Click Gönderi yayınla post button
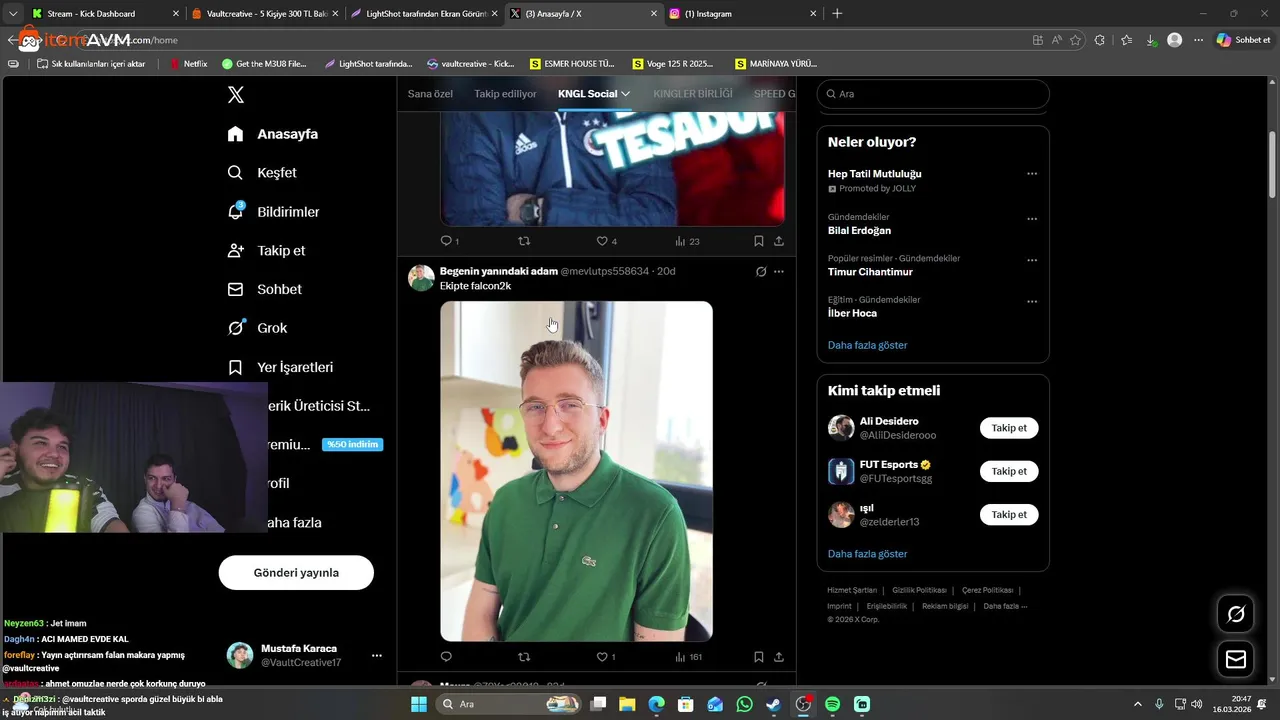Screen dimensions: 1280x720 (296, 573)
